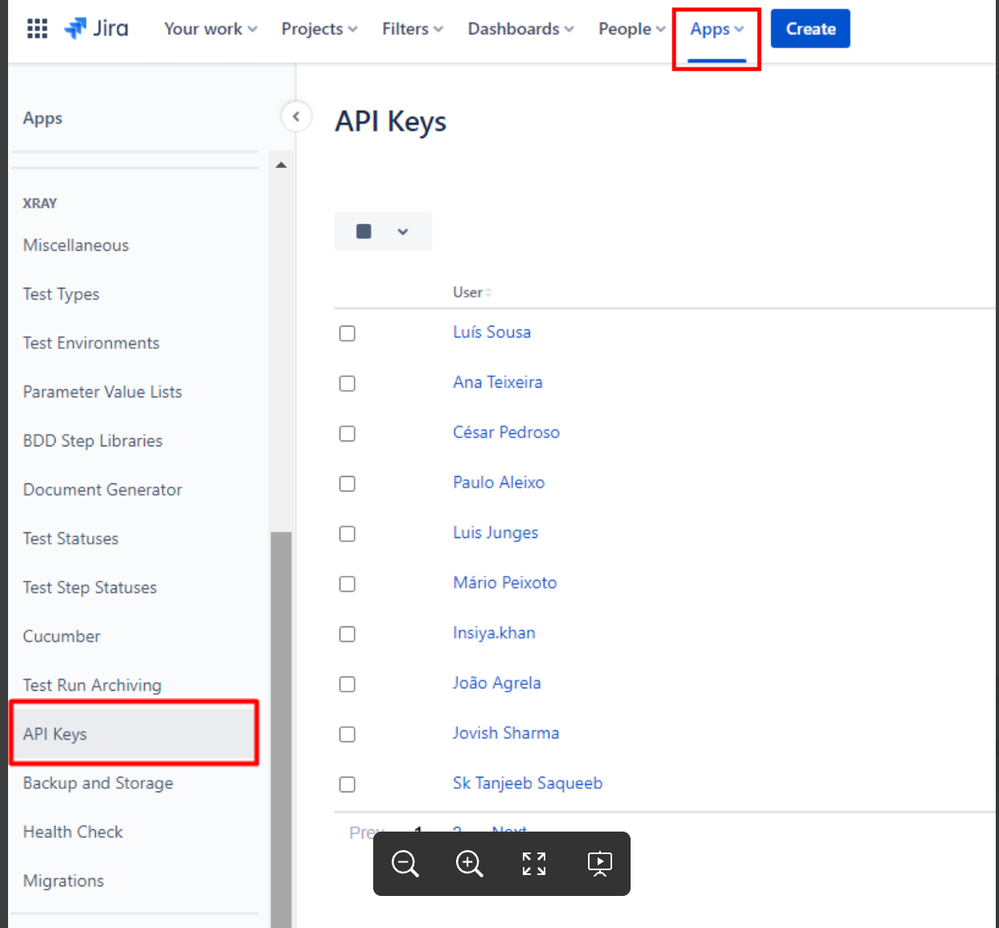Open the Dashboards dropdown
The height and width of the screenshot is (928, 999).
[x=521, y=29]
